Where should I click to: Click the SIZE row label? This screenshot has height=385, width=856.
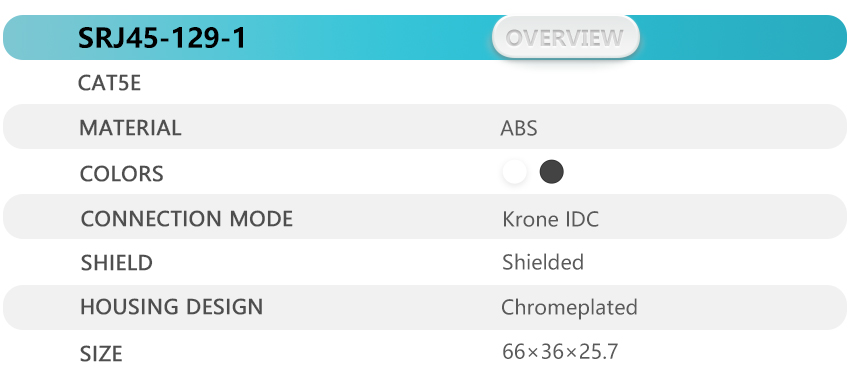tap(101, 354)
